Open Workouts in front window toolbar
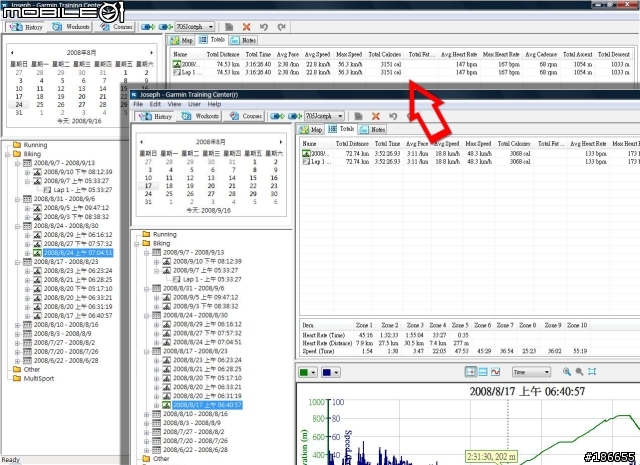Viewport: 640px width, 465px height. click(200, 116)
